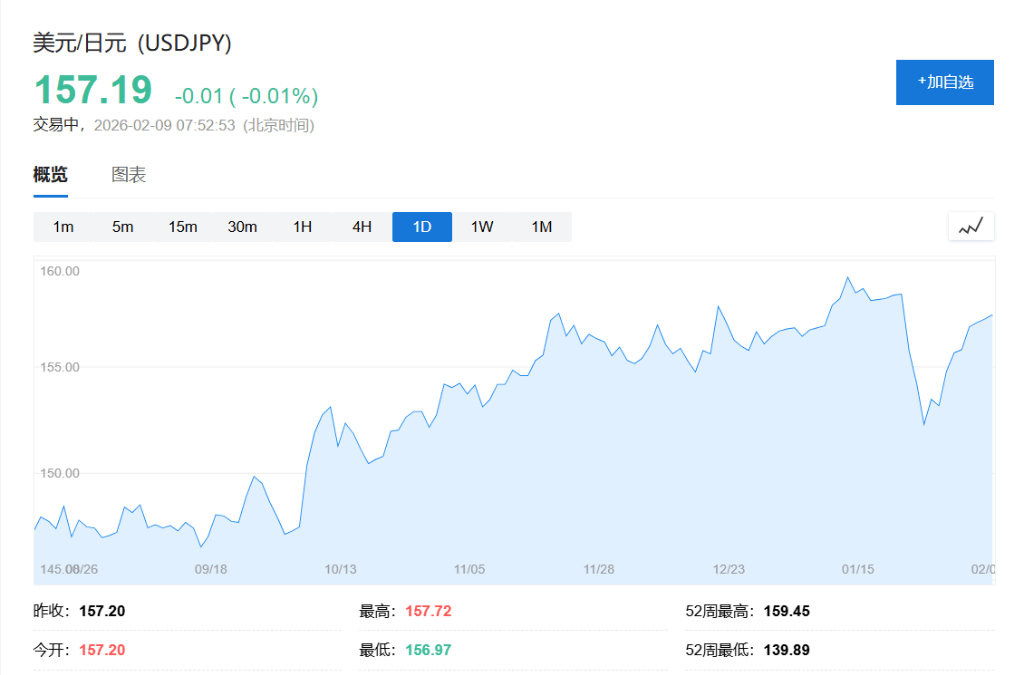Click the 52周最低 value 139.89
Screen dimensions: 1024x675
point(786,650)
